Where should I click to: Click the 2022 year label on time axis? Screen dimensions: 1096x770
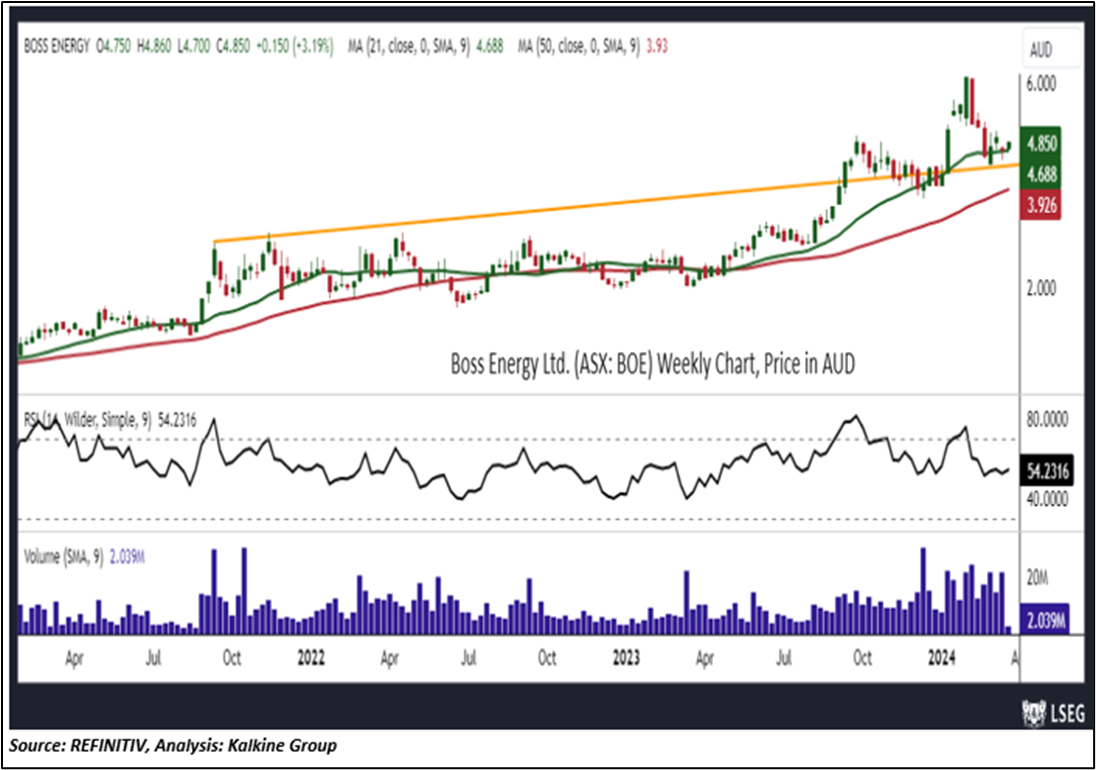pyautogui.click(x=311, y=658)
